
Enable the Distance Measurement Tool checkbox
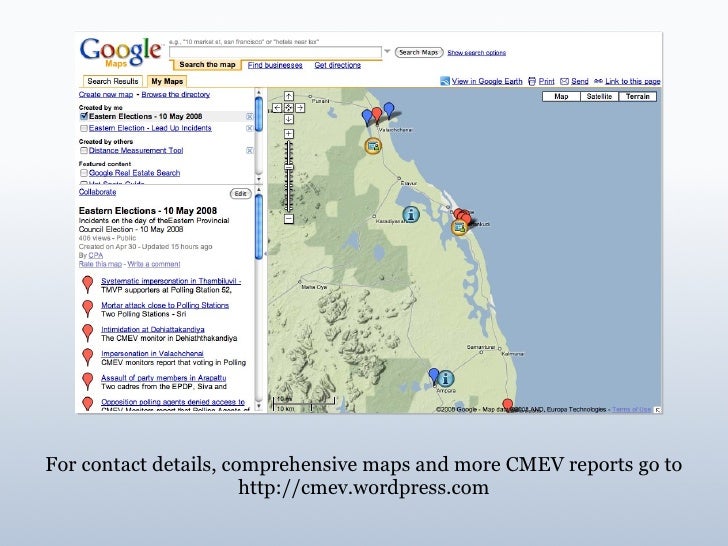(84, 150)
